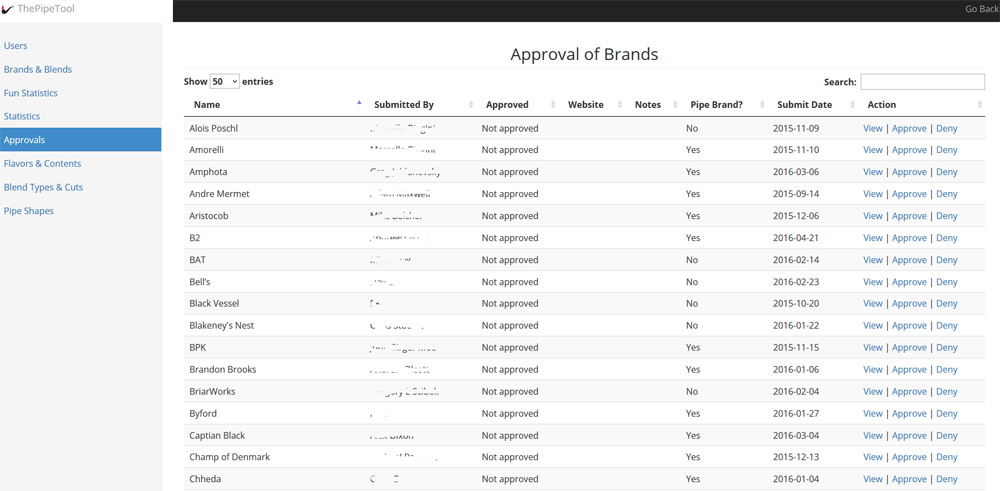View the BPK brand
The height and width of the screenshot is (491, 1000).
[x=872, y=348]
